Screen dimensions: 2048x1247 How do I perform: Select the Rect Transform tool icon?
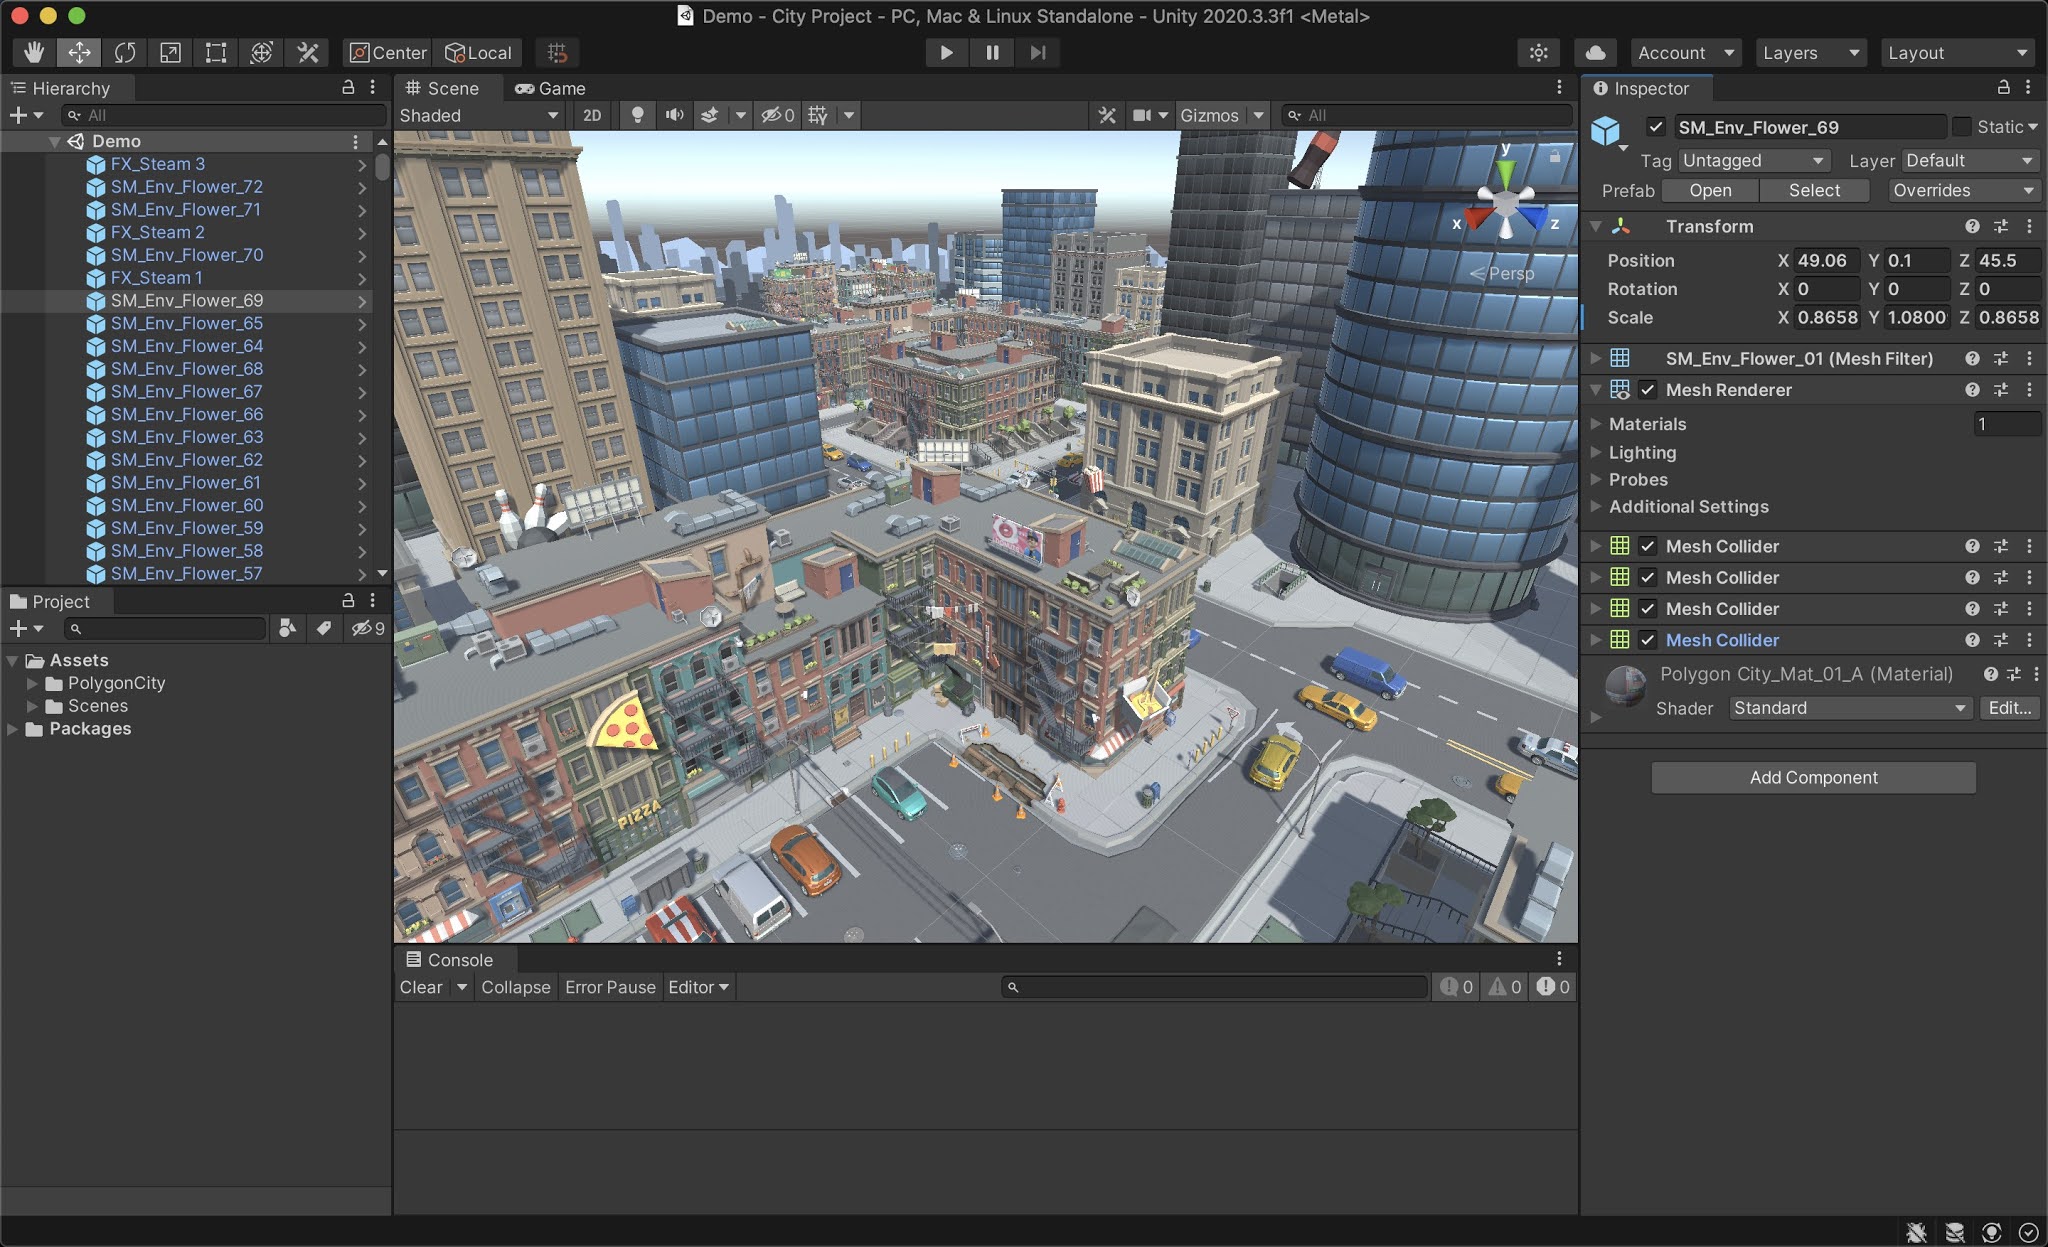pos(215,51)
